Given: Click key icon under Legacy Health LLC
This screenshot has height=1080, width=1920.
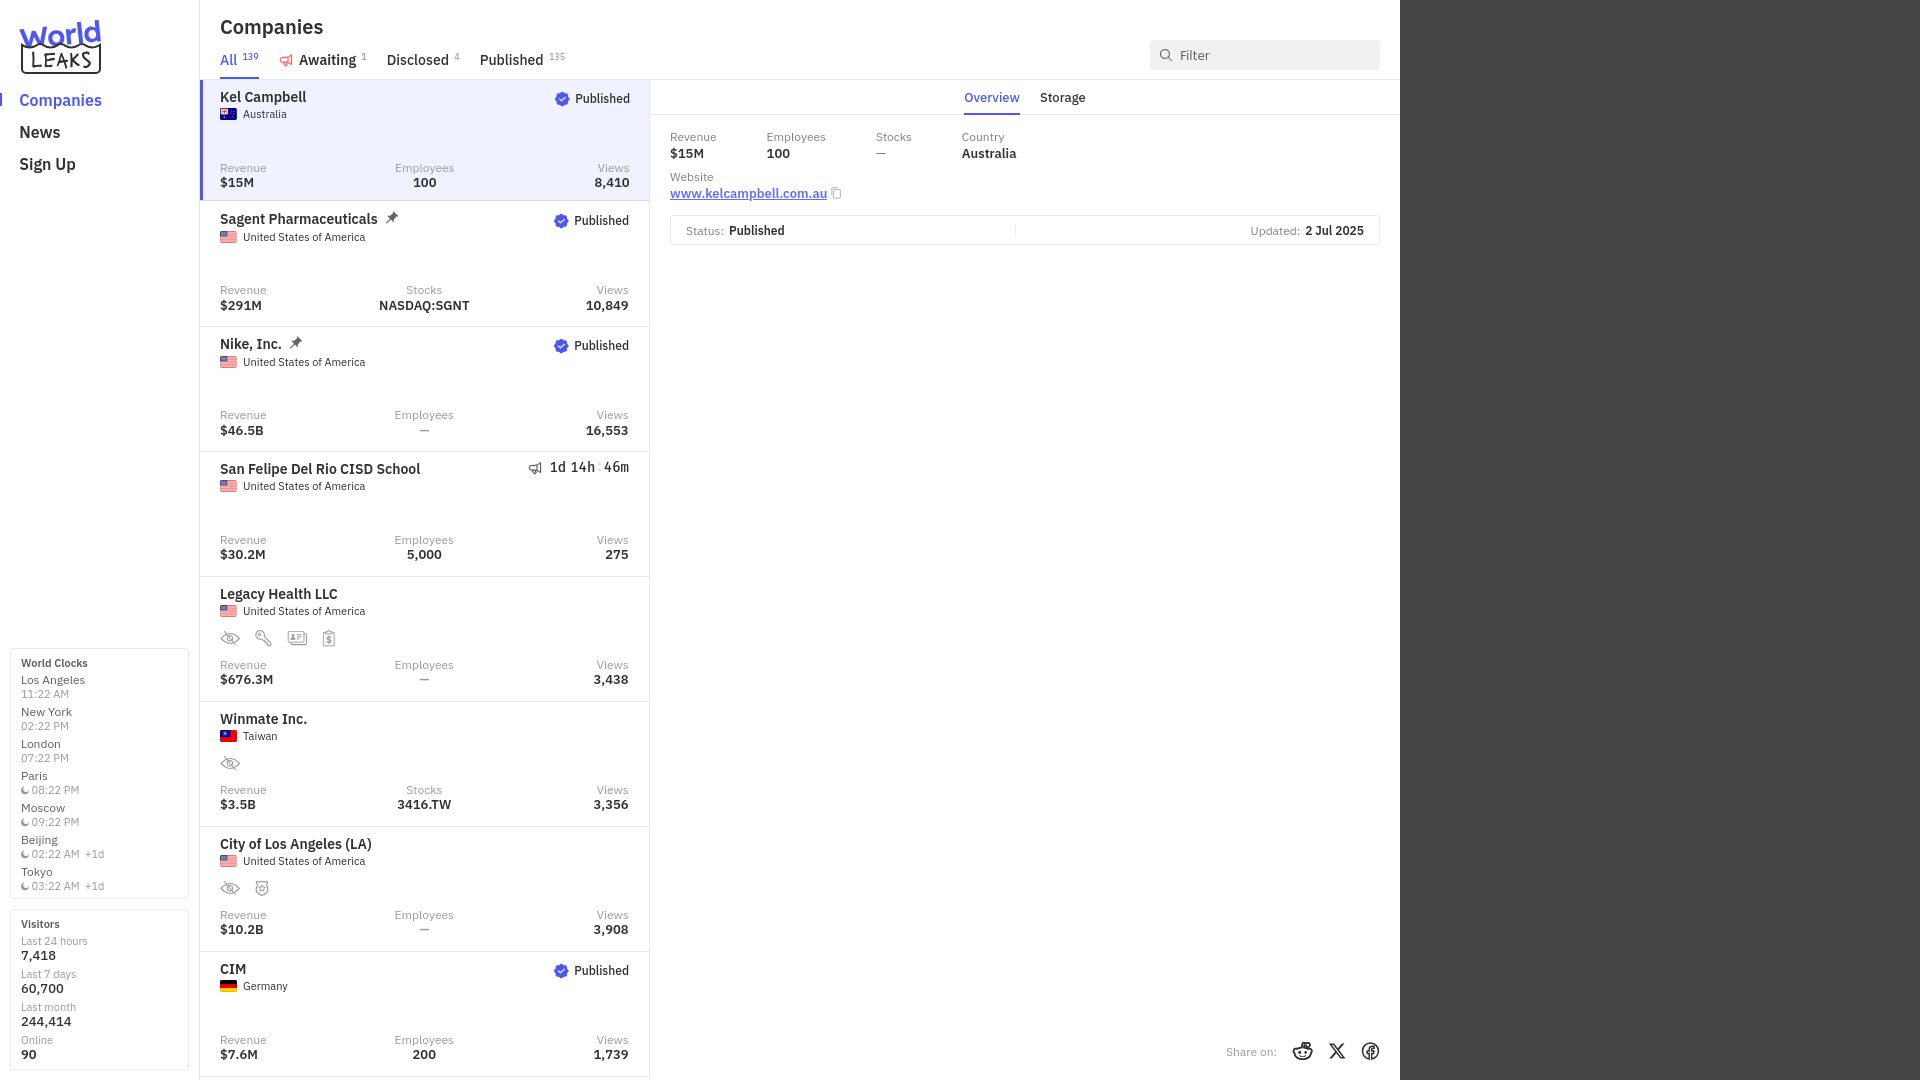Looking at the screenshot, I should 263,638.
